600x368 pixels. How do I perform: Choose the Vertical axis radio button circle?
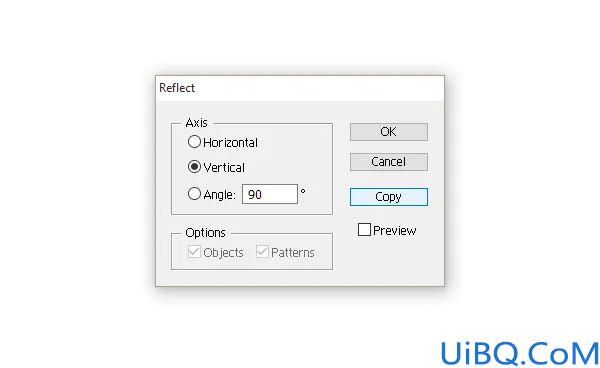tap(194, 167)
